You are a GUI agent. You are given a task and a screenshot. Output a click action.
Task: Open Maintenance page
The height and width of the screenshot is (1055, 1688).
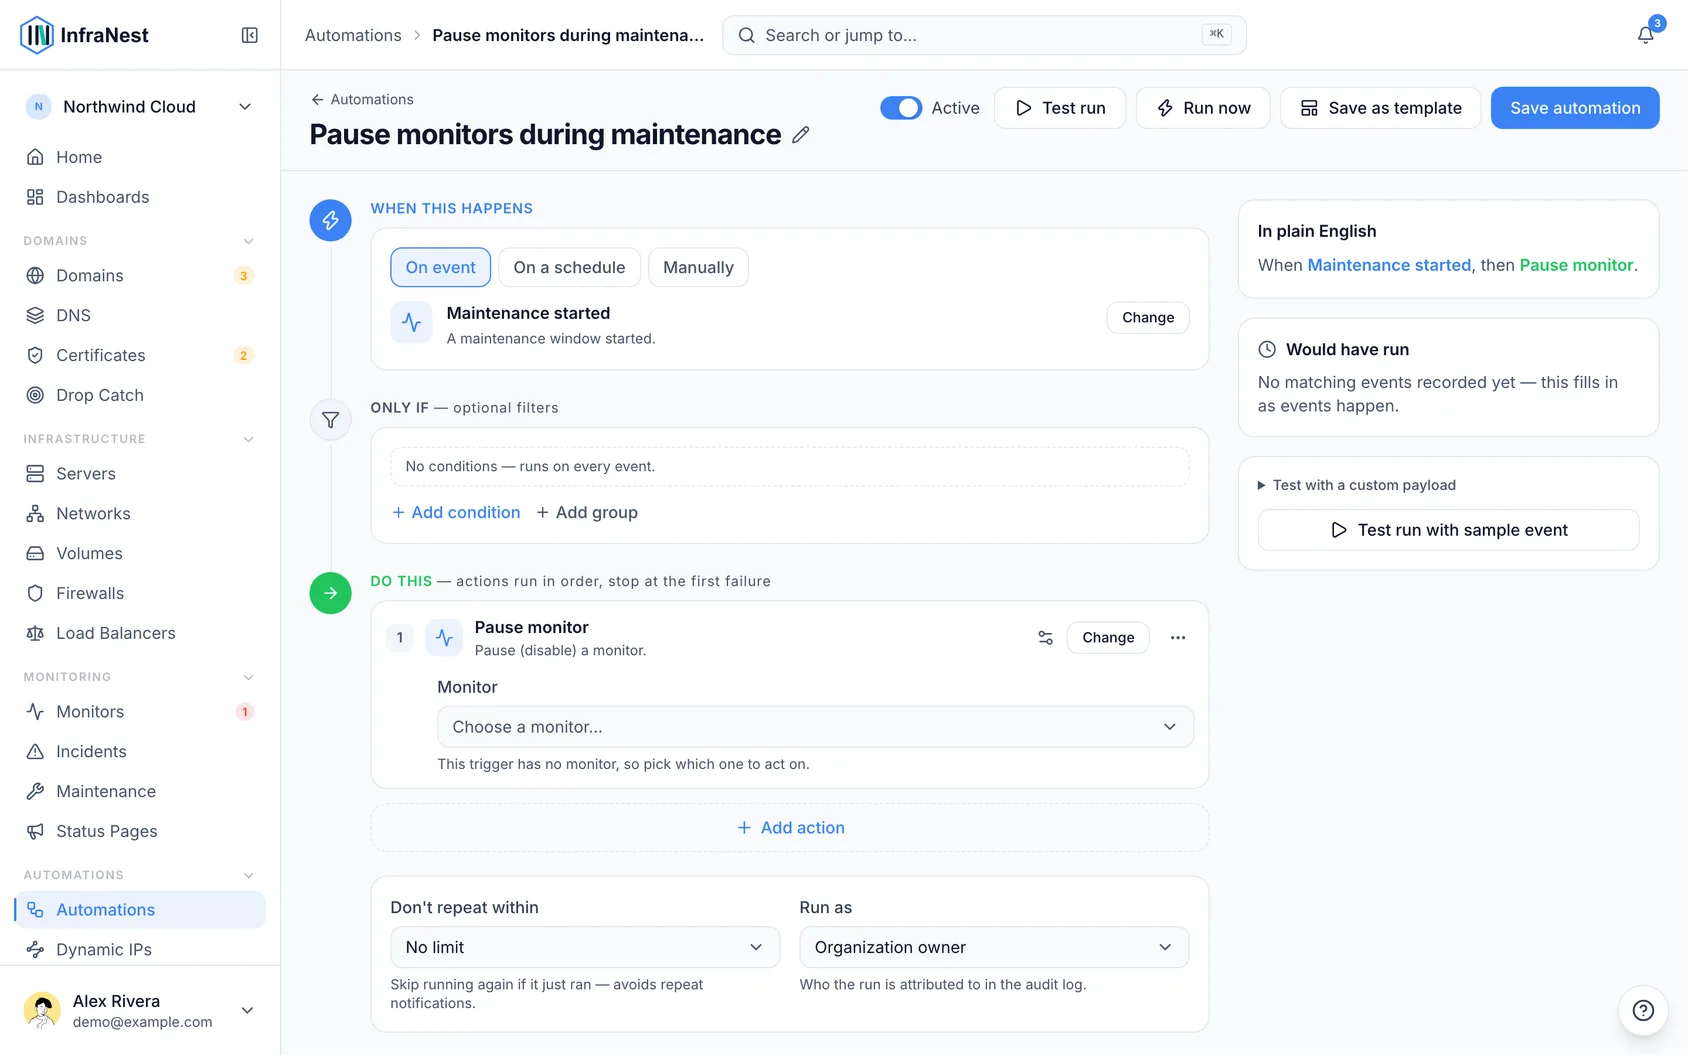(x=140, y=791)
